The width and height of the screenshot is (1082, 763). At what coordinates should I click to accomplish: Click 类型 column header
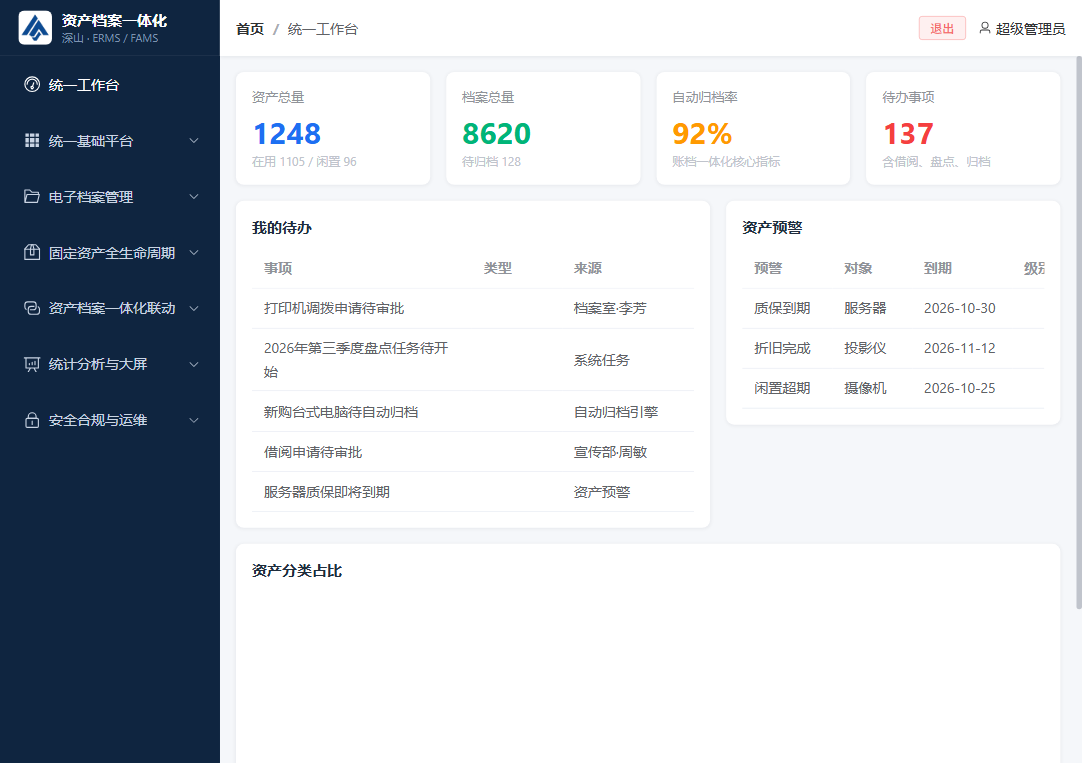click(498, 268)
